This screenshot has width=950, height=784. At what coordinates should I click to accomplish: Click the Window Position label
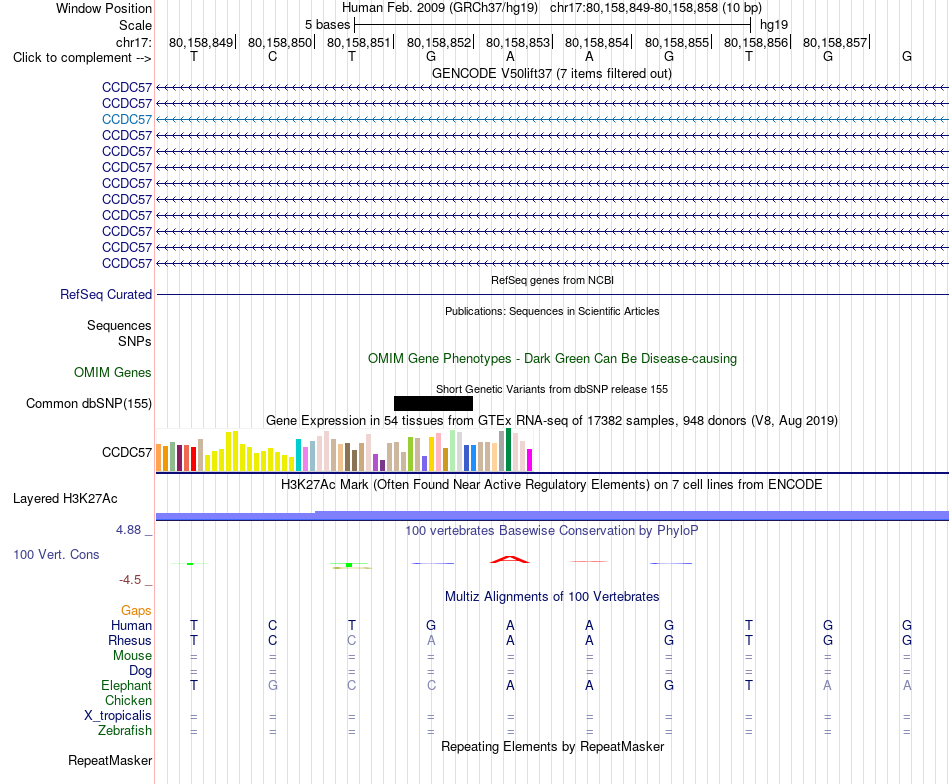tap(104, 8)
